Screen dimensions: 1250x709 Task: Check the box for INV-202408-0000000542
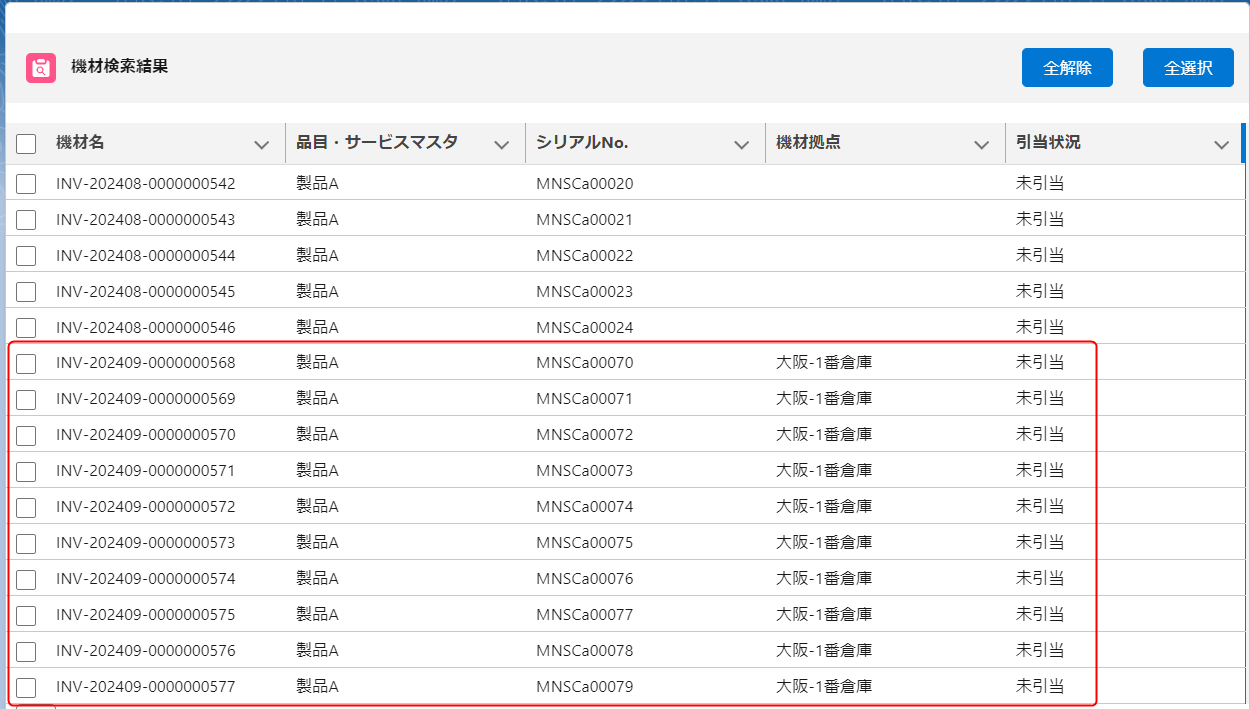point(26,184)
